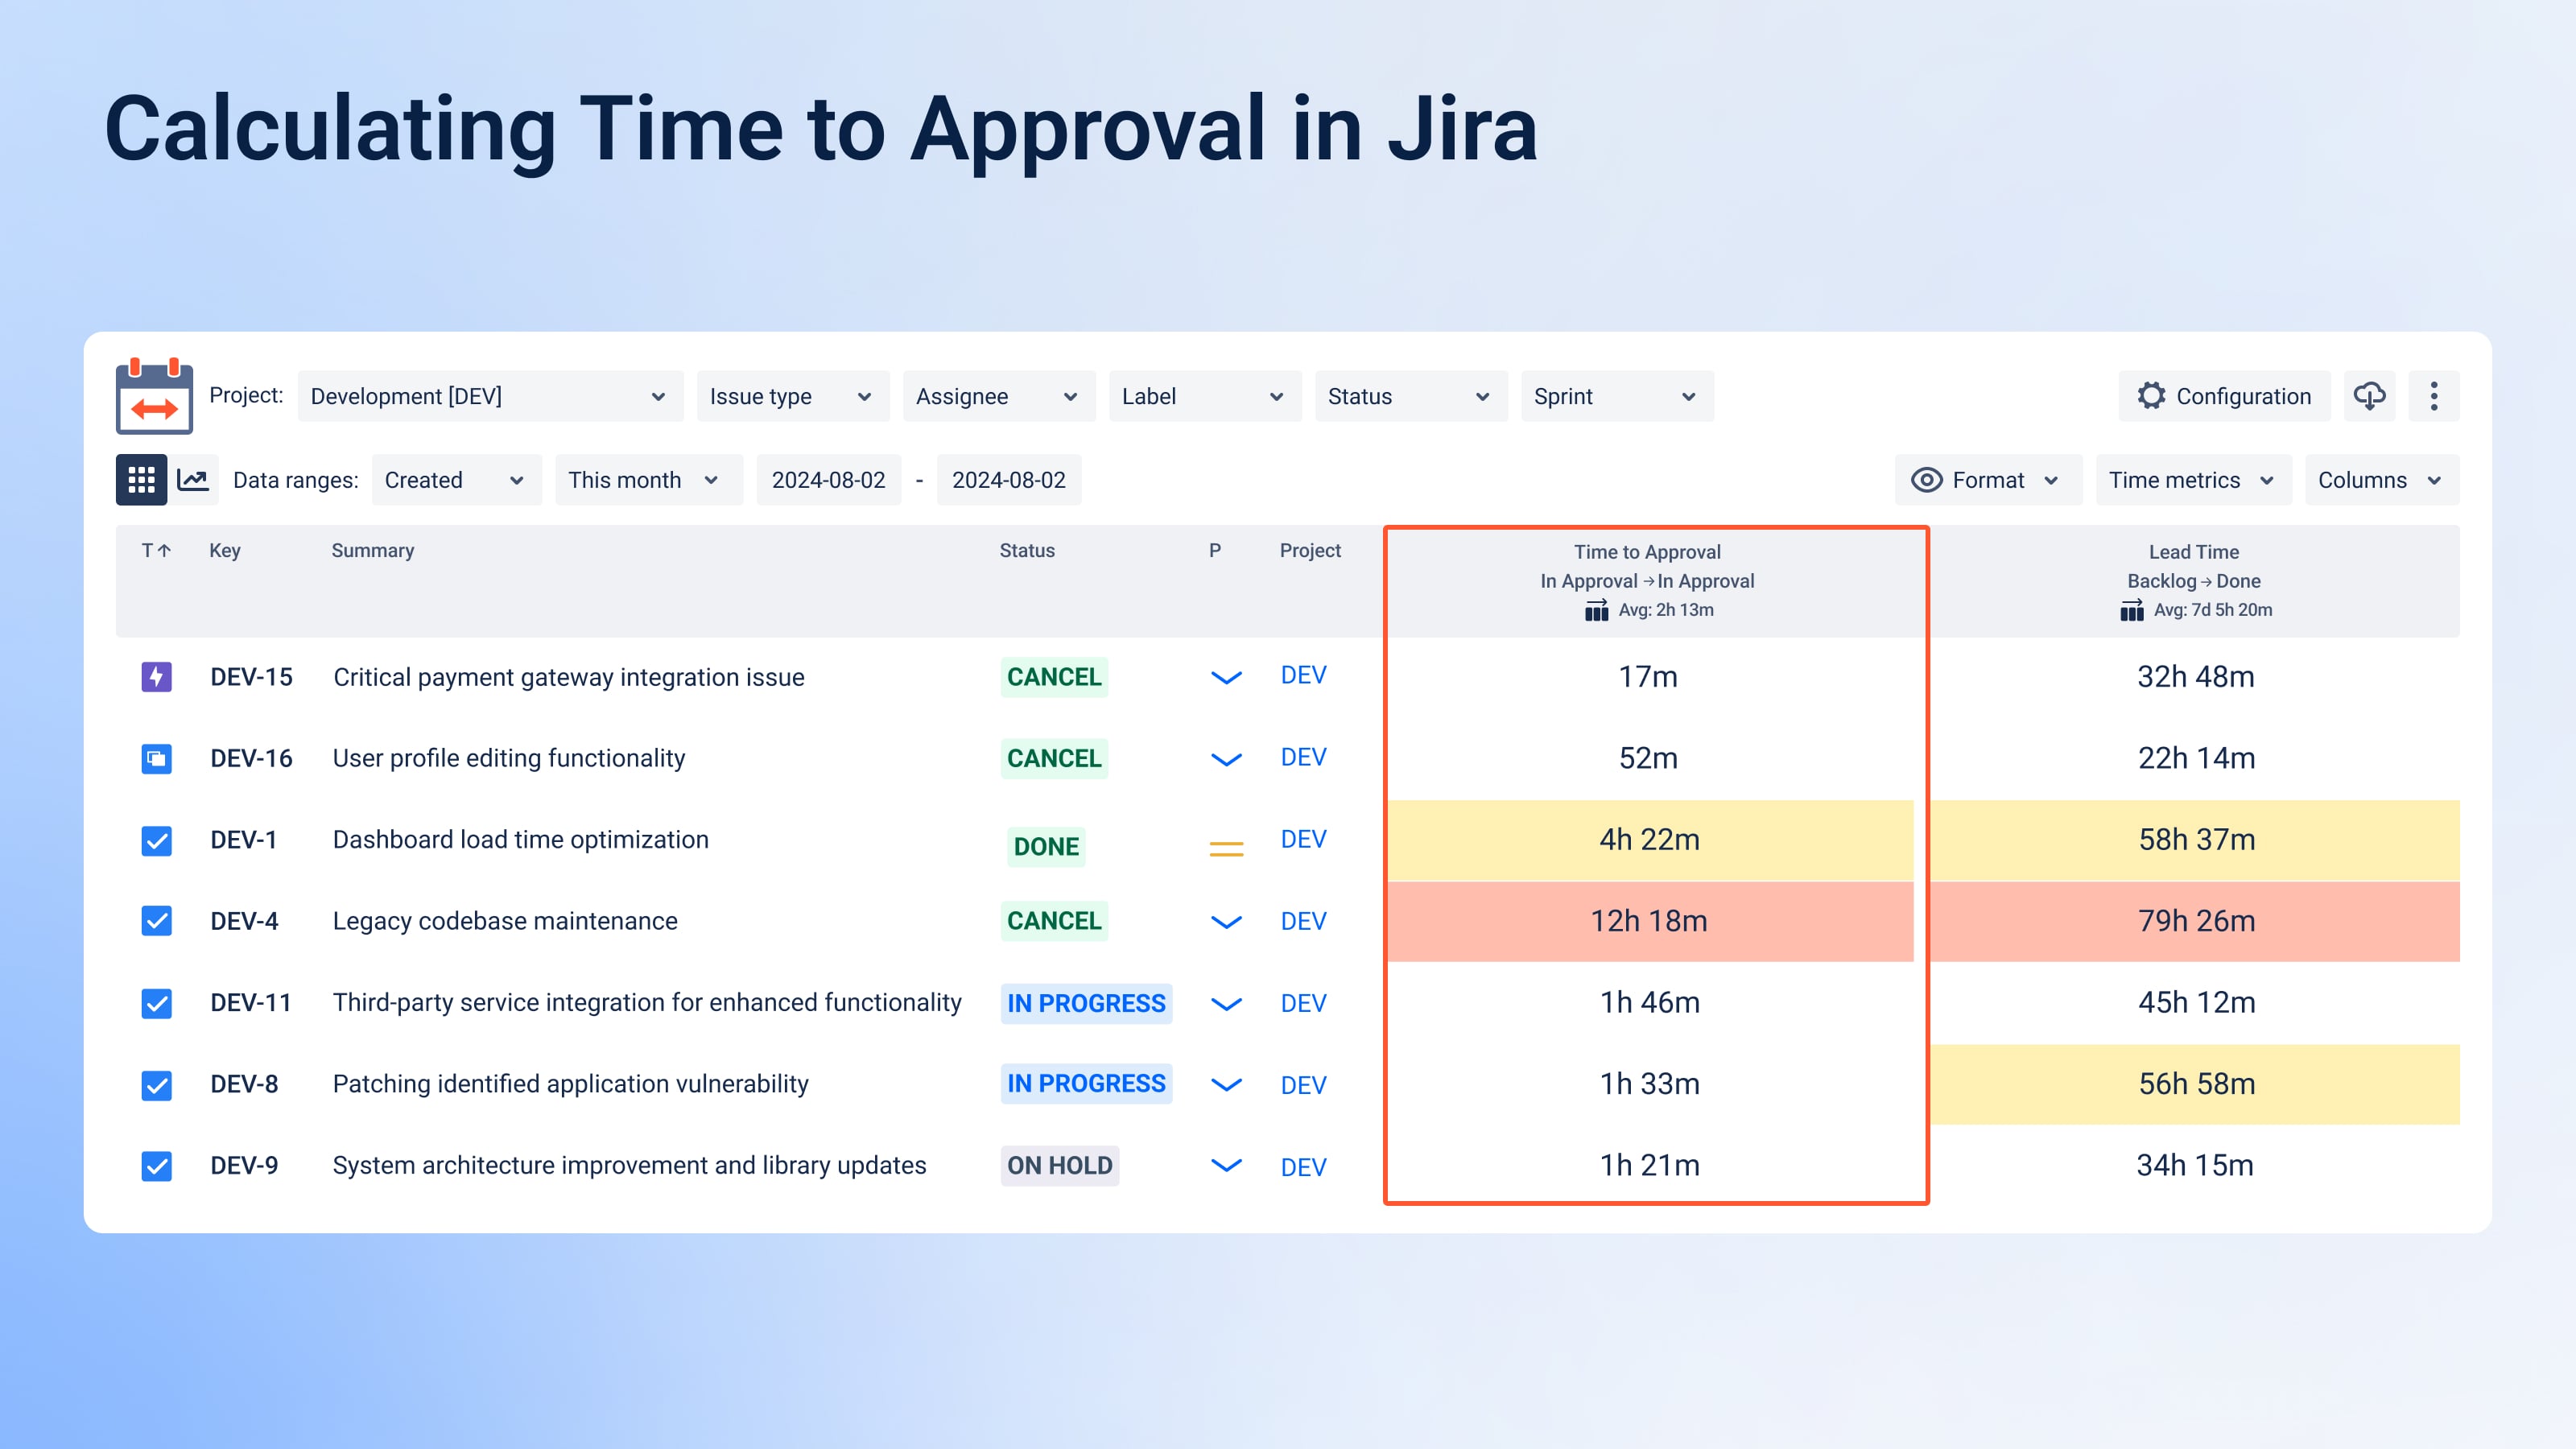Expand the Assignee filter

coord(998,396)
